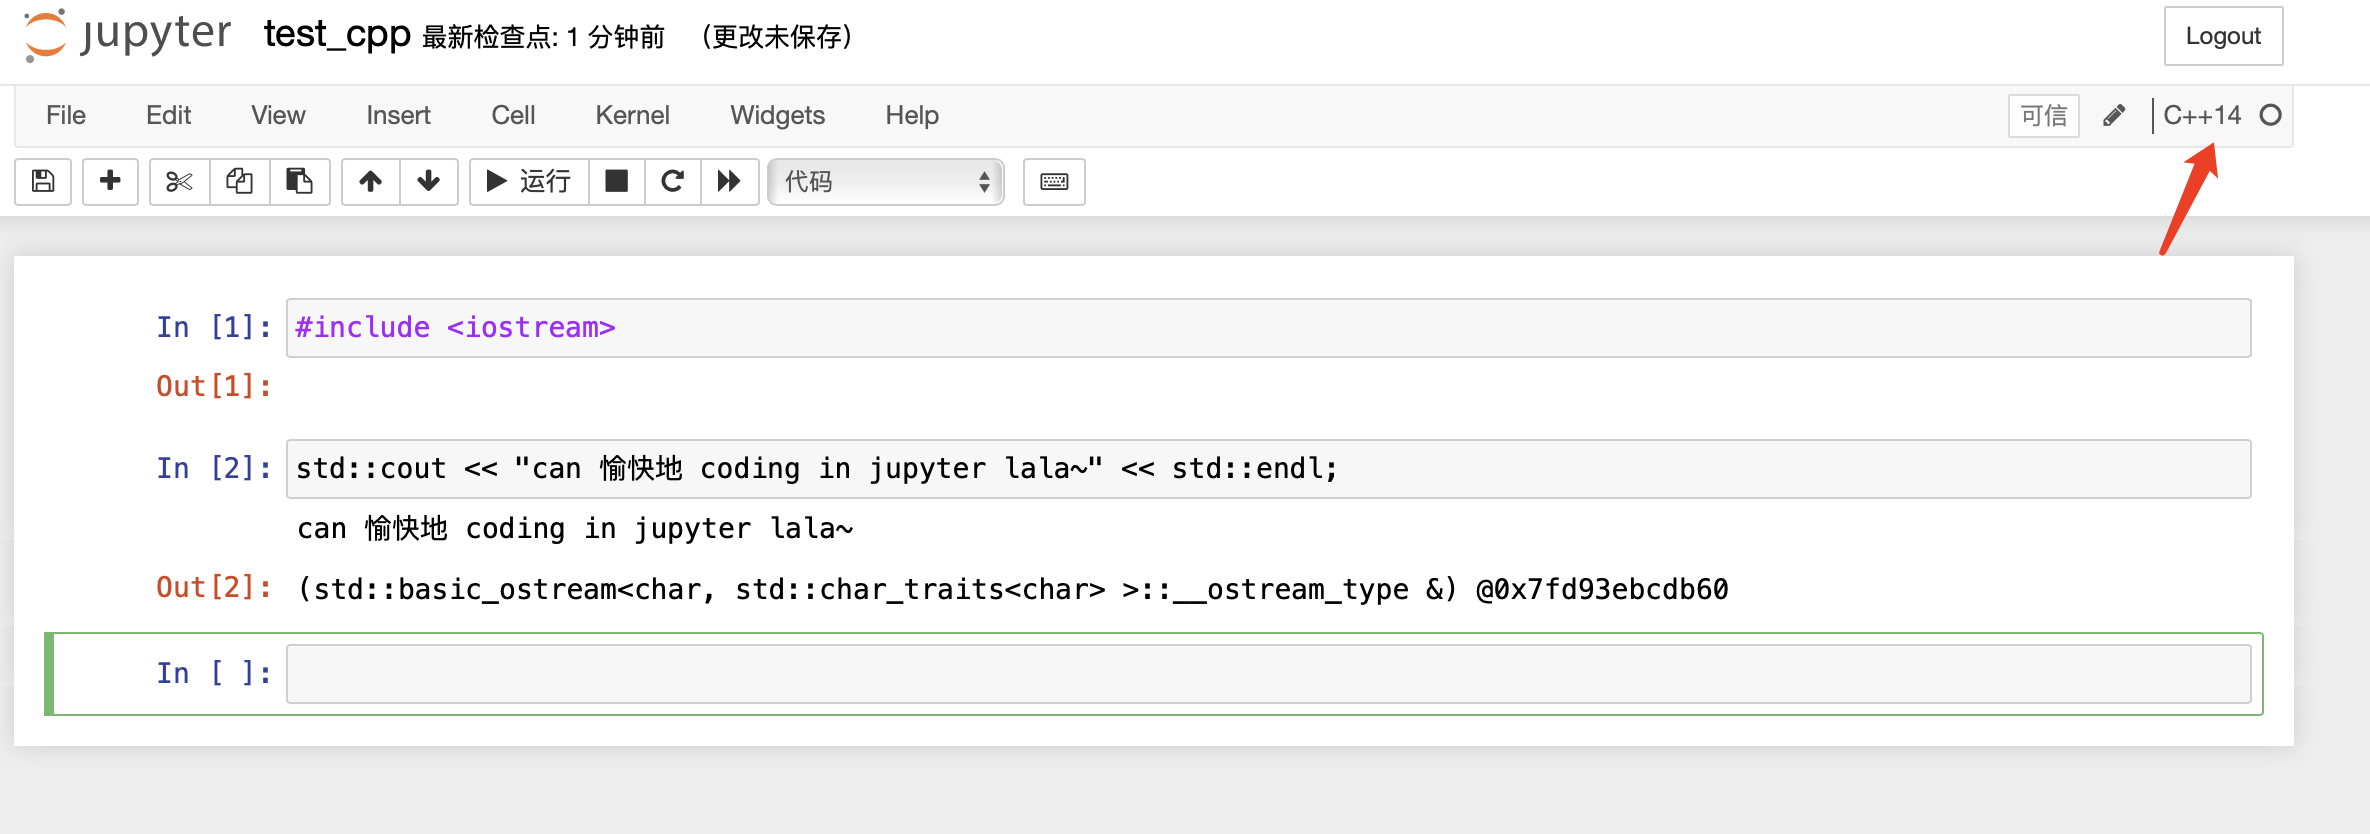Click into the empty code cell

click(1268, 674)
